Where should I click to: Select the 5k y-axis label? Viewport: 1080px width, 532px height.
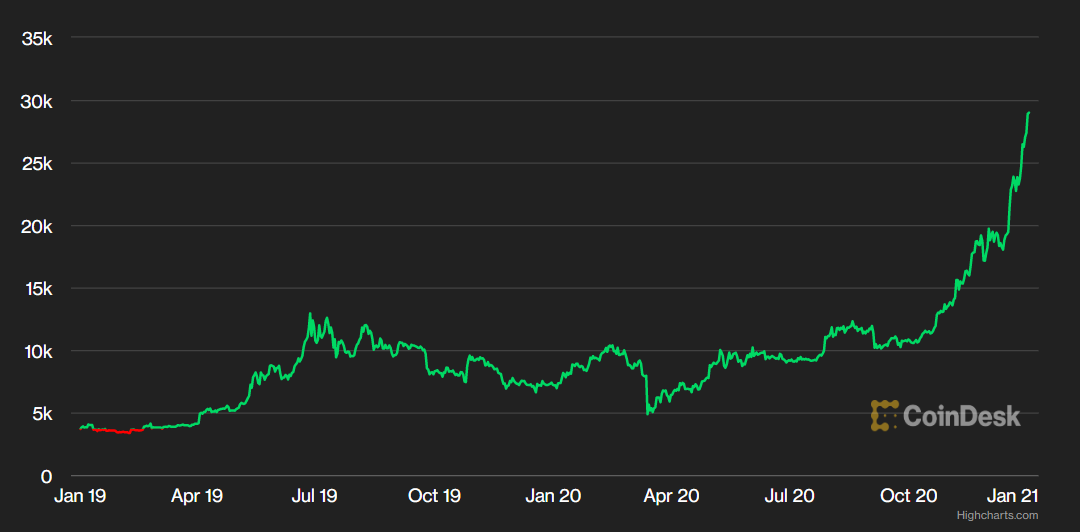point(41,414)
